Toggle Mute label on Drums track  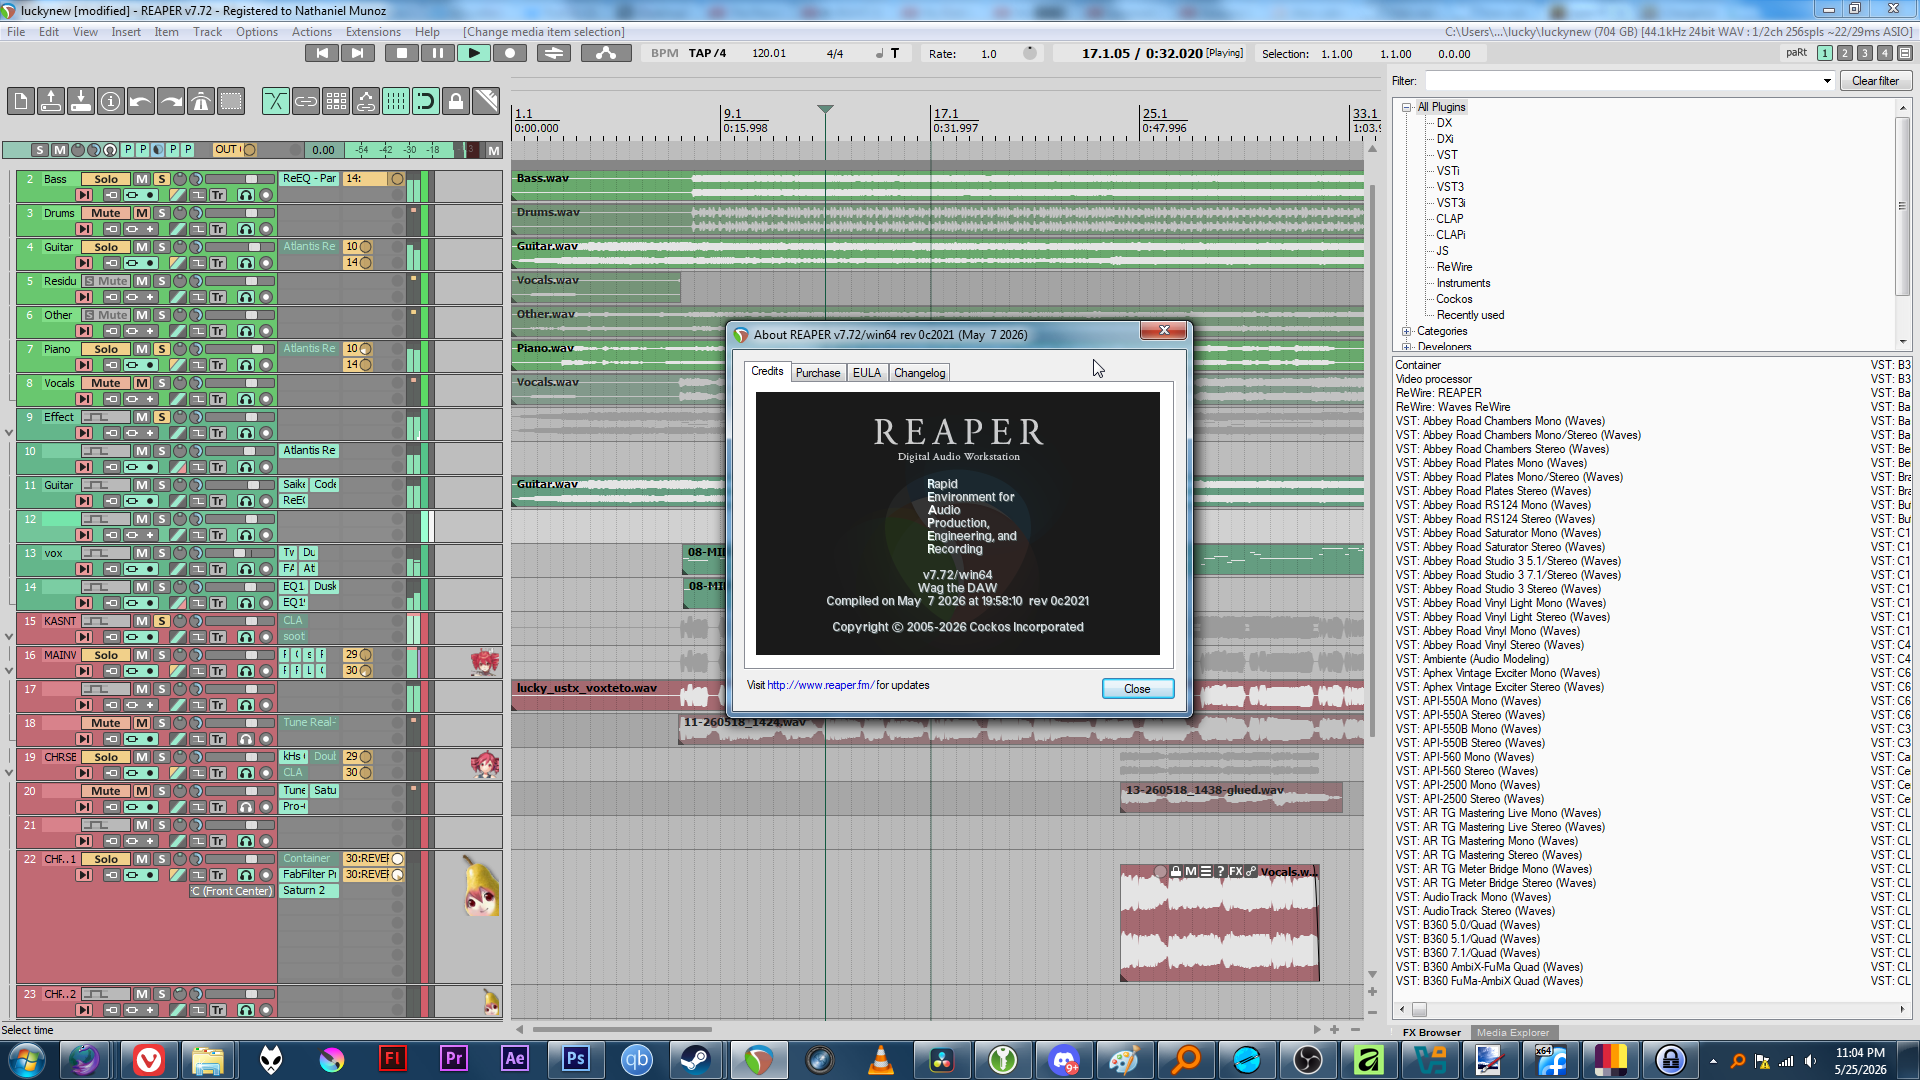click(106, 213)
